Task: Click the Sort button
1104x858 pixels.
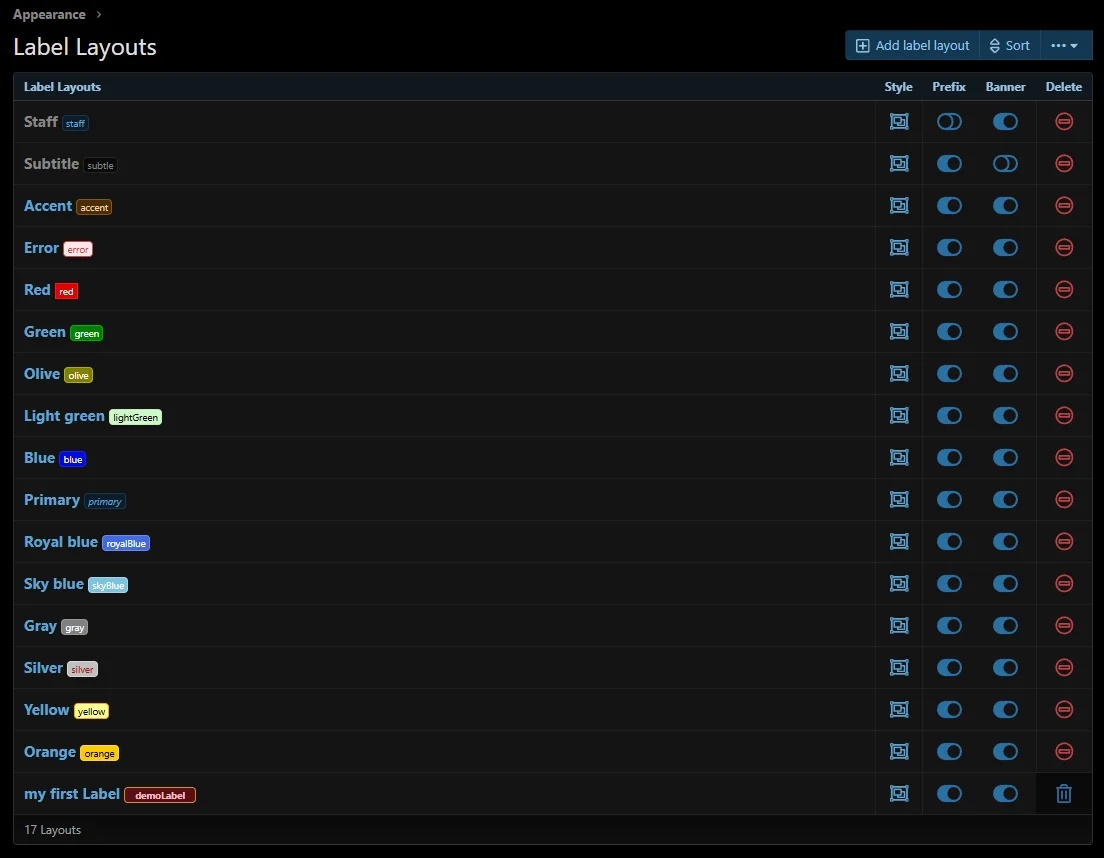Action: click(x=1009, y=45)
